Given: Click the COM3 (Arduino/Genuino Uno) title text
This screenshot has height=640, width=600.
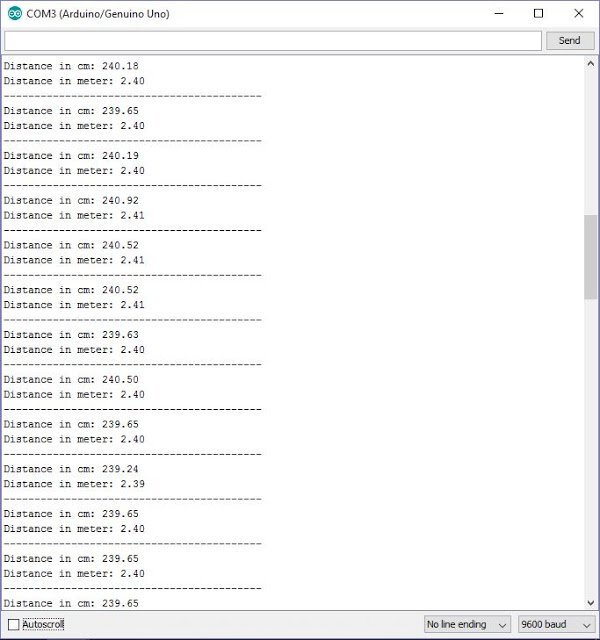Looking at the screenshot, I should pyautogui.click(x=98, y=14).
